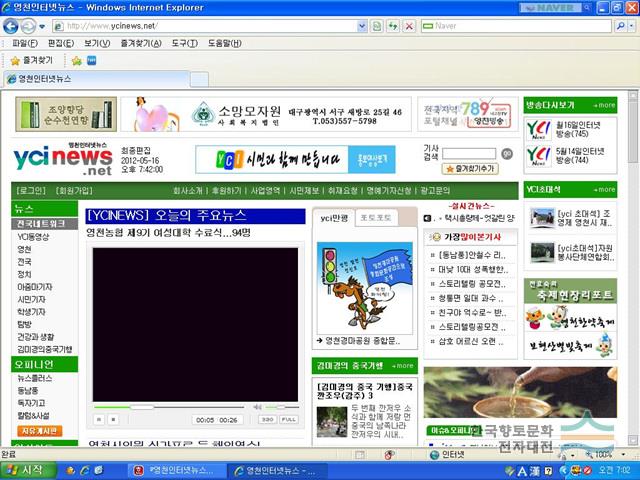Click the Naver search box
Screen dimensions: 640x480
point(516,26)
